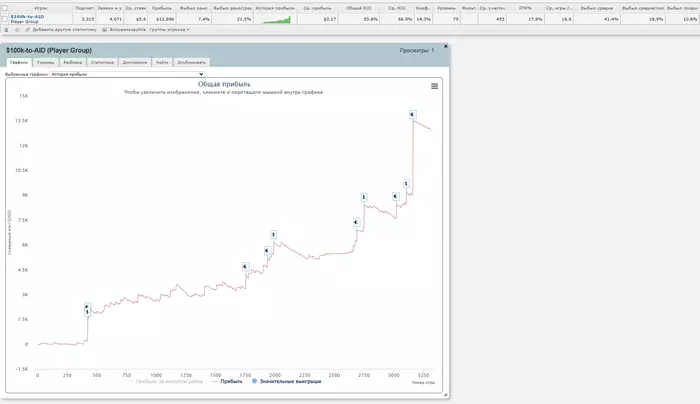This screenshot has width=700, height=404.
Task: Click the Общая прибыль chart title
Action: pos(224,84)
